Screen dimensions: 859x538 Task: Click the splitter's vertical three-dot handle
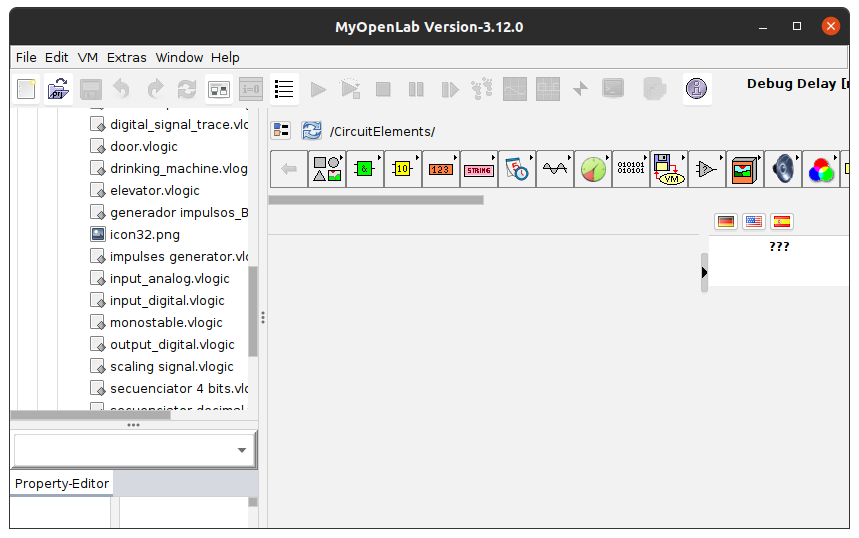click(263, 317)
